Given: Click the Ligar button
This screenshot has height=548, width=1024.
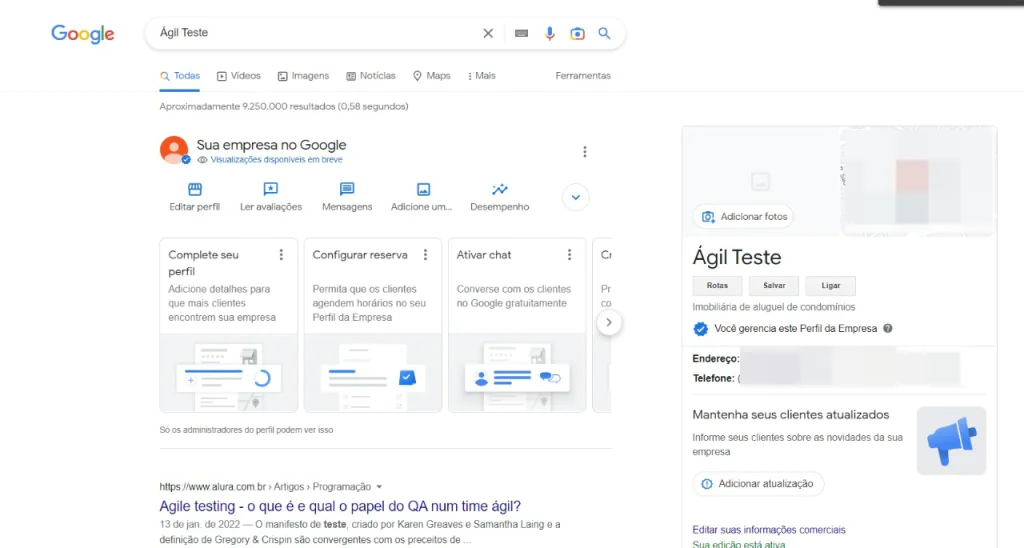Looking at the screenshot, I should [831, 285].
